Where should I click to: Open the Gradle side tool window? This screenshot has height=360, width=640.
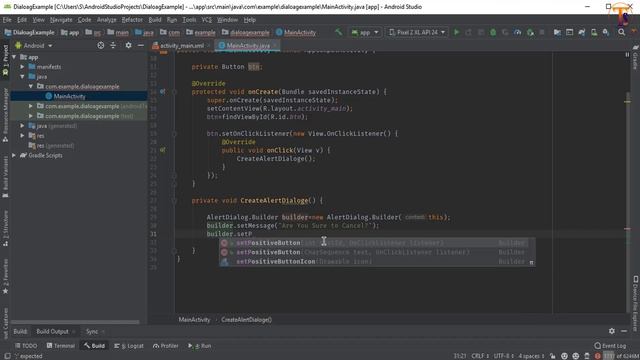[636, 57]
